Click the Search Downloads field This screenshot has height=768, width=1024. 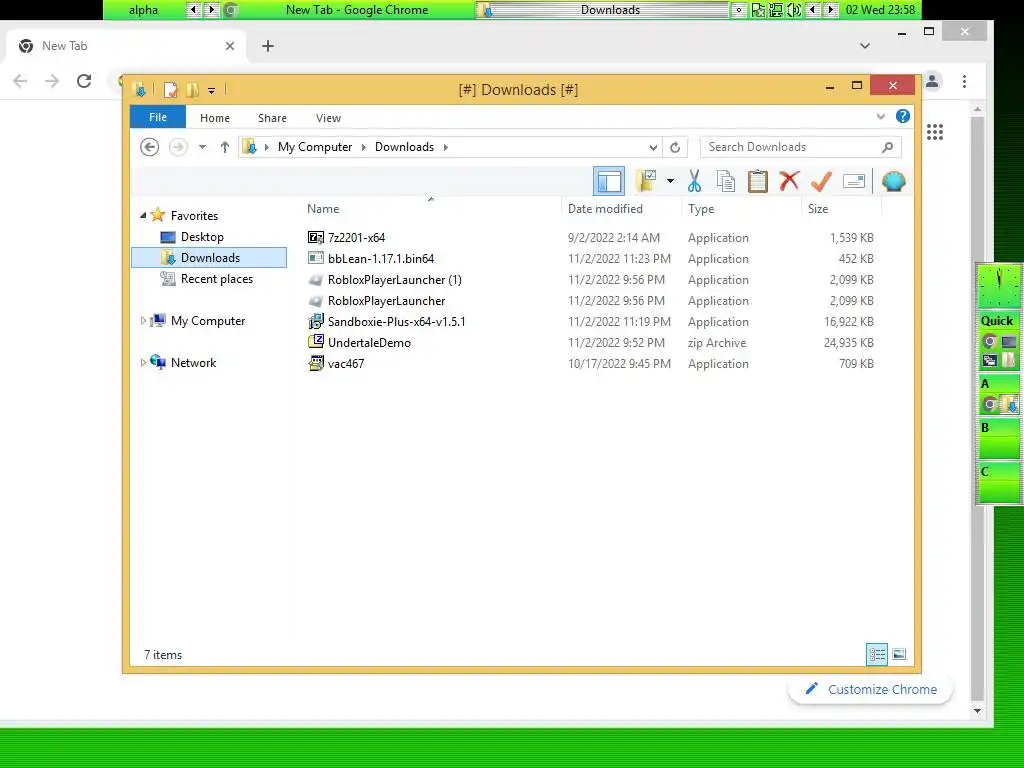801,147
